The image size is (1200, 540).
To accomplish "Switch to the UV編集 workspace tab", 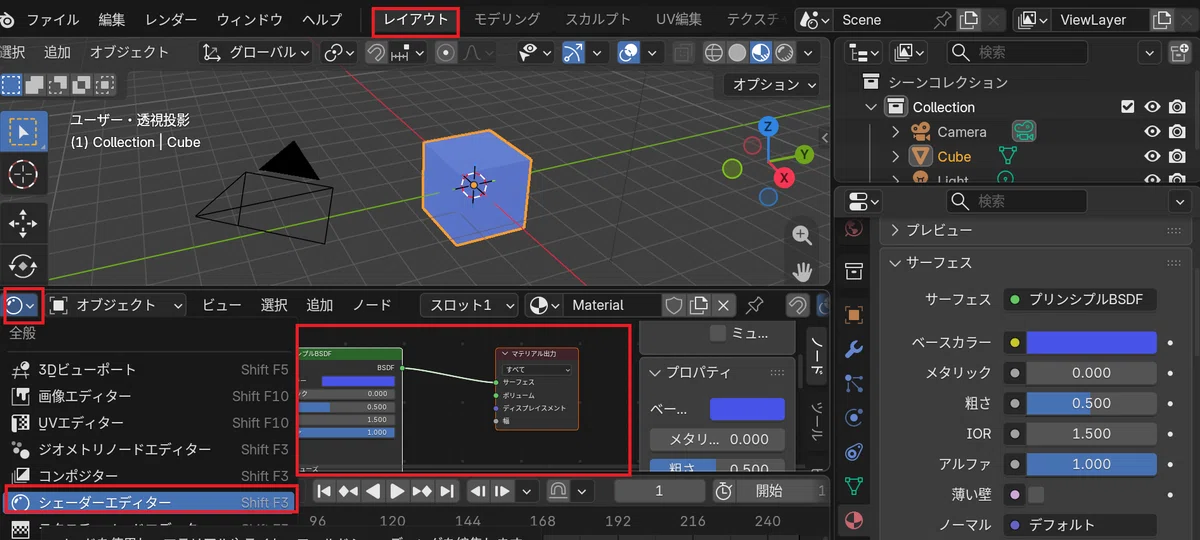I will tap(679, 20).
